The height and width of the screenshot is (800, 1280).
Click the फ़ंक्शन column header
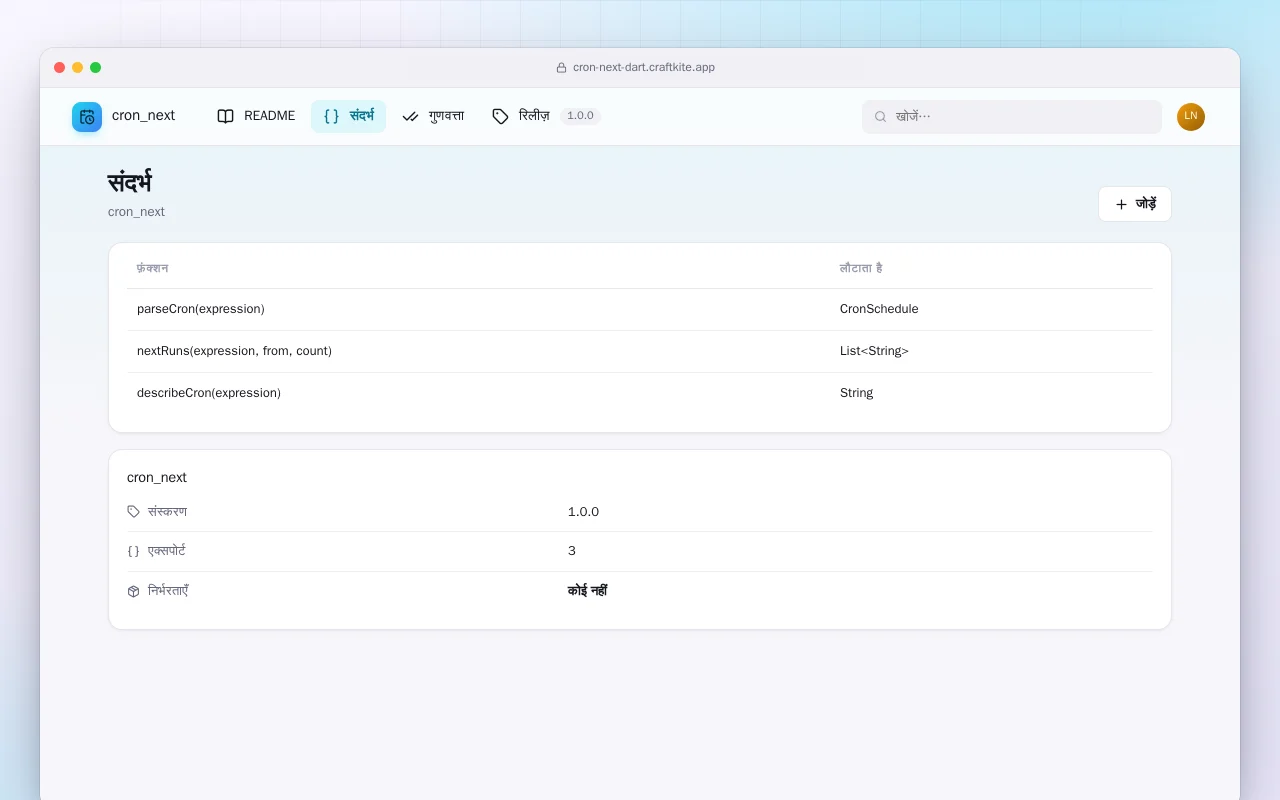(152, 268)
